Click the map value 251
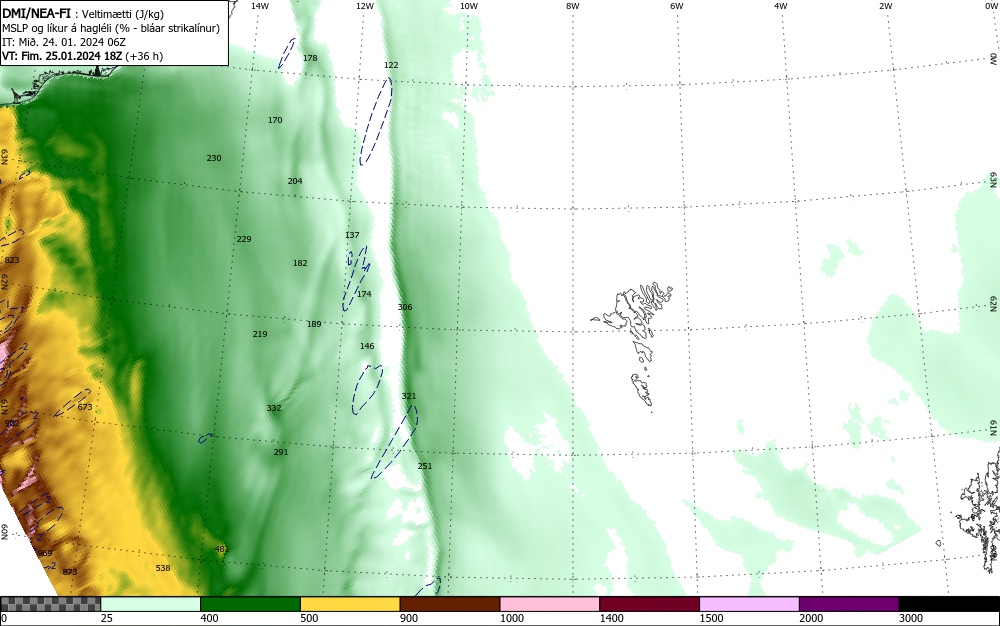The width and height of the screenshot is (1000, 626). click(425, 466)
